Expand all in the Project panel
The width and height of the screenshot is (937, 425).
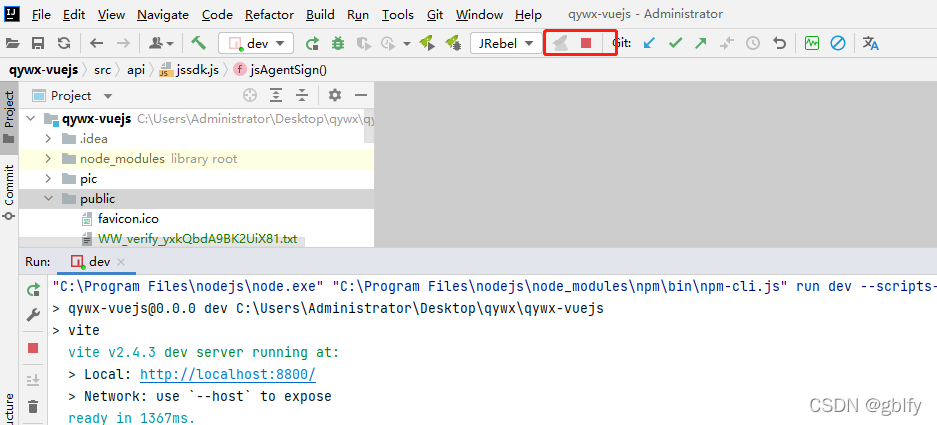275,95
